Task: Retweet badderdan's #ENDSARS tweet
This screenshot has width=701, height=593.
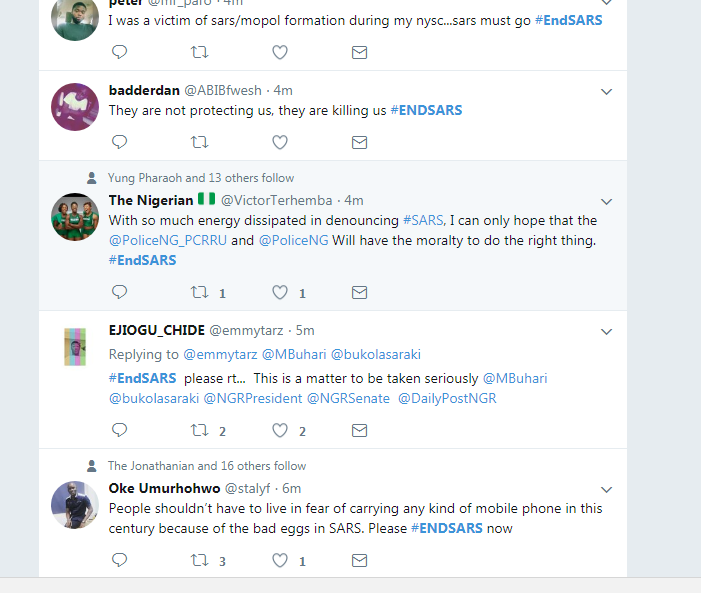Action: 200,142
